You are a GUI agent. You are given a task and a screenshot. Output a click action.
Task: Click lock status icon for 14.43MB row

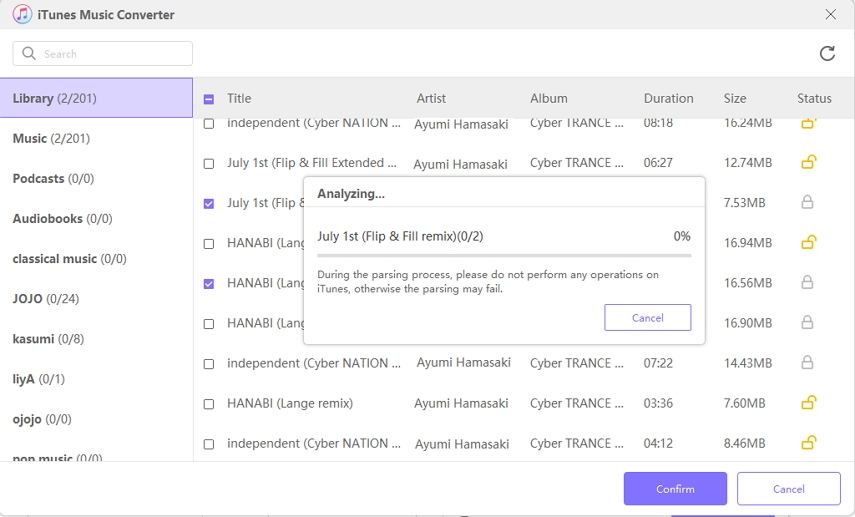tap(807, 363)
